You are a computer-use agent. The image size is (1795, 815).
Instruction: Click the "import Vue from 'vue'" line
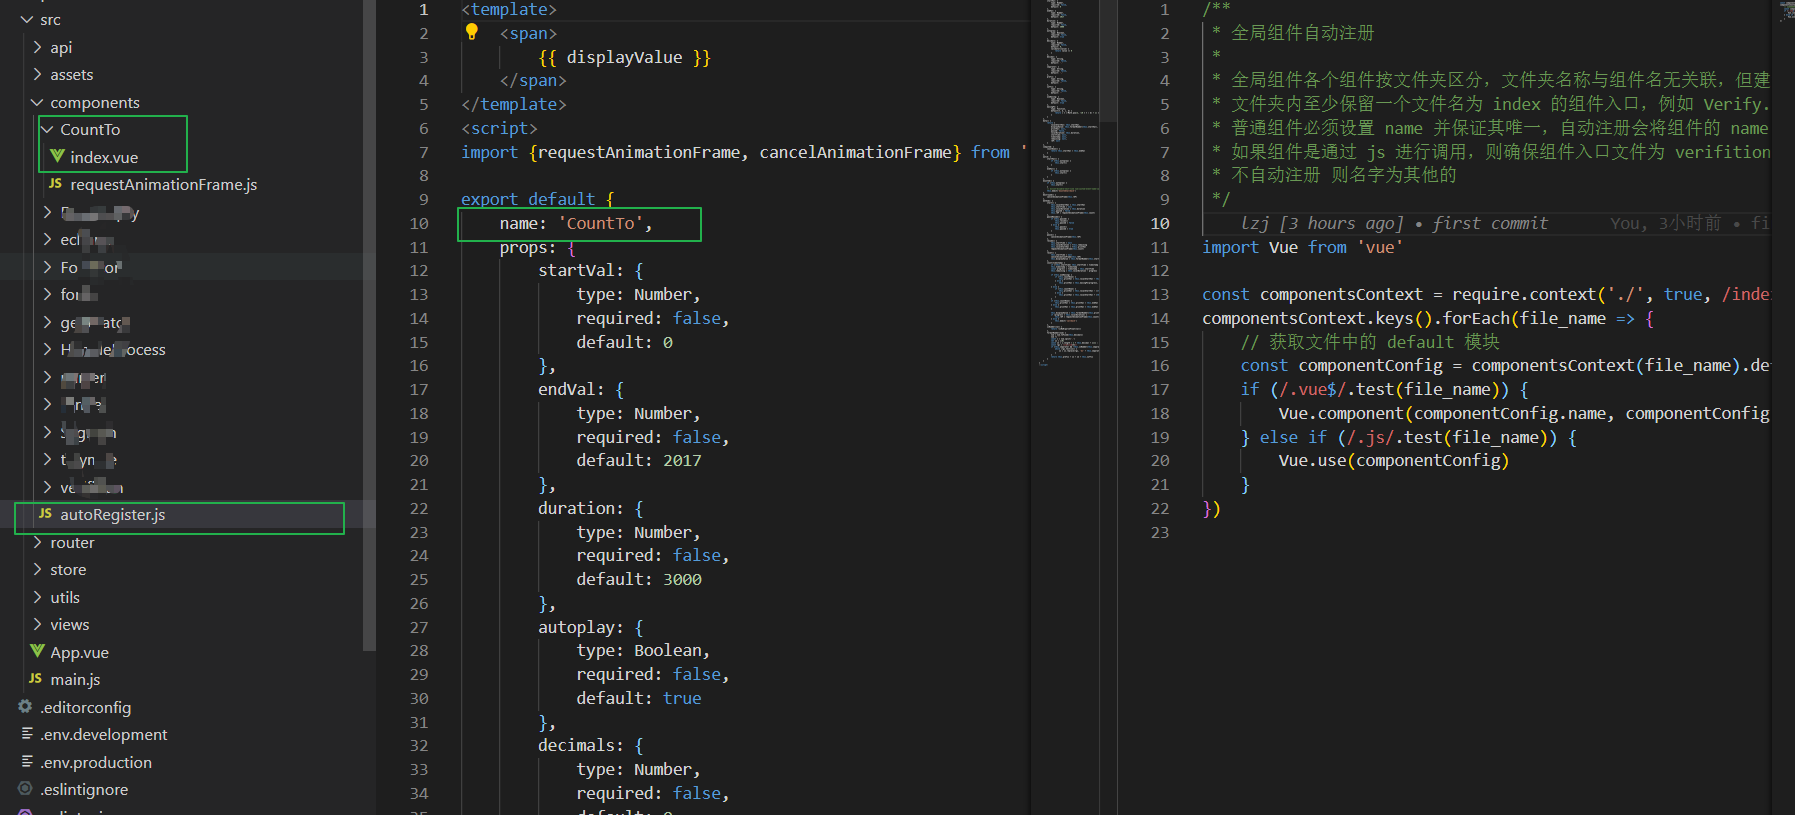[1302, 248]
